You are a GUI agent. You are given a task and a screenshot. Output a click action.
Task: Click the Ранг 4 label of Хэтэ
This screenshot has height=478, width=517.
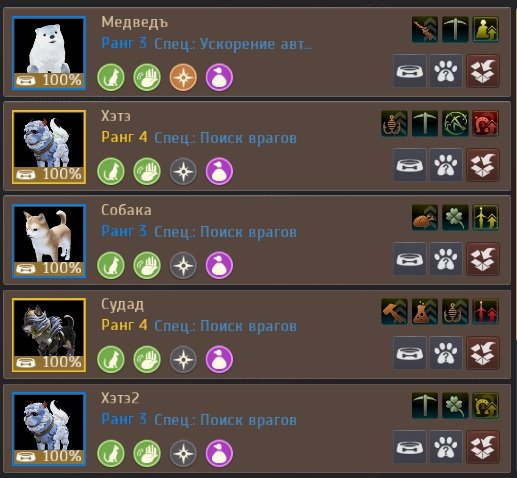point(124,137)
